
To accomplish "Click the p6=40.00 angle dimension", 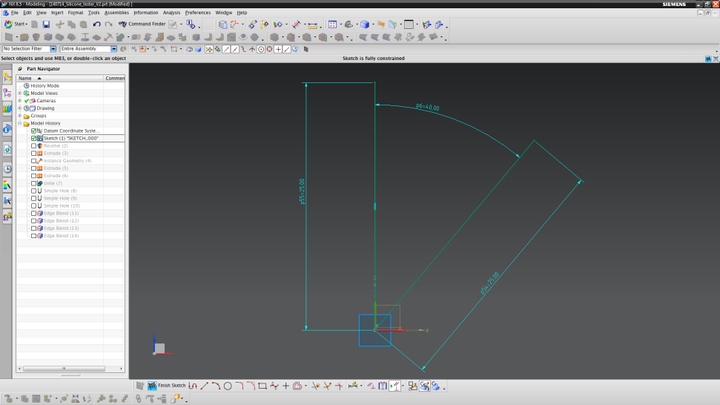I will (x=428, y=107).
